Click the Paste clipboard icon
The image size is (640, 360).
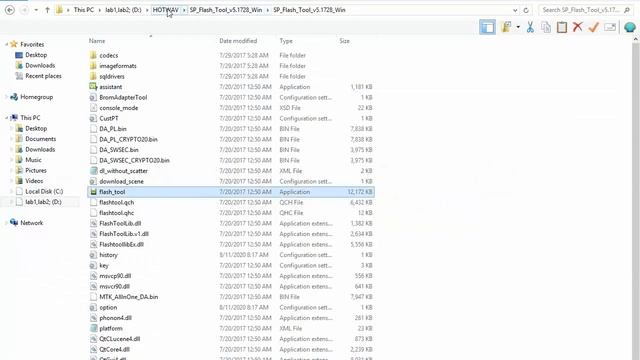pyautogui.click(x=562, y=27)
